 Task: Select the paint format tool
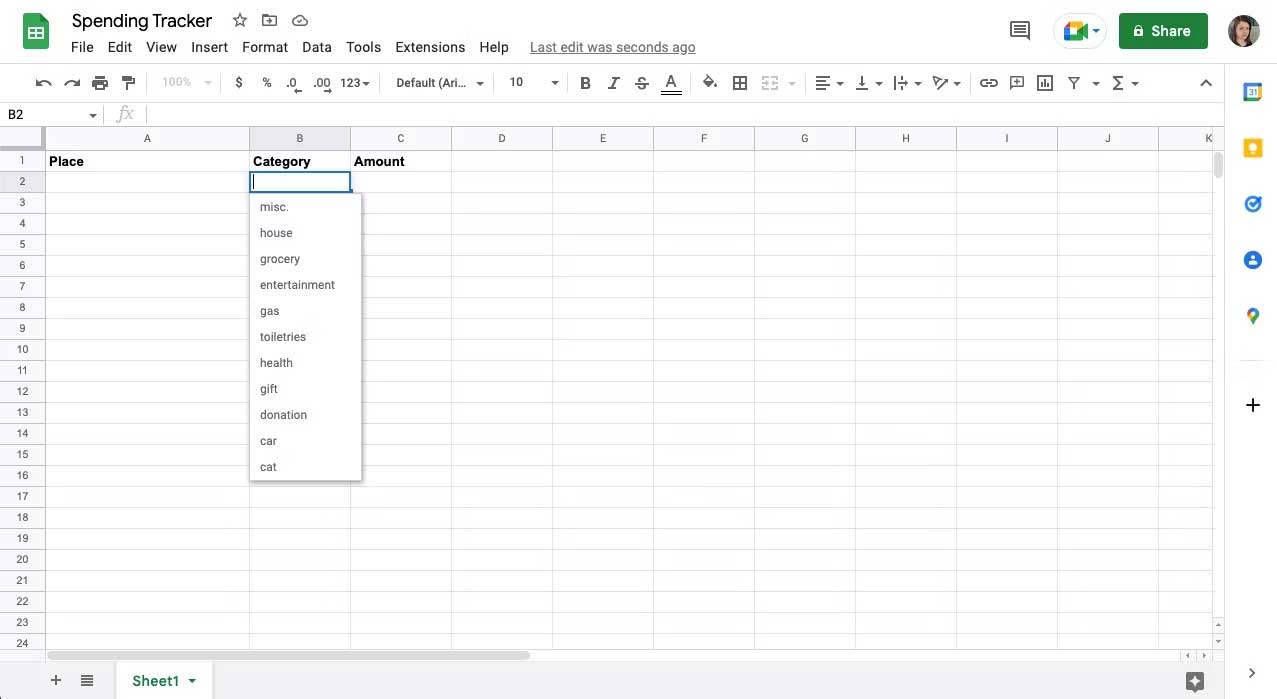tap(128, 83)
